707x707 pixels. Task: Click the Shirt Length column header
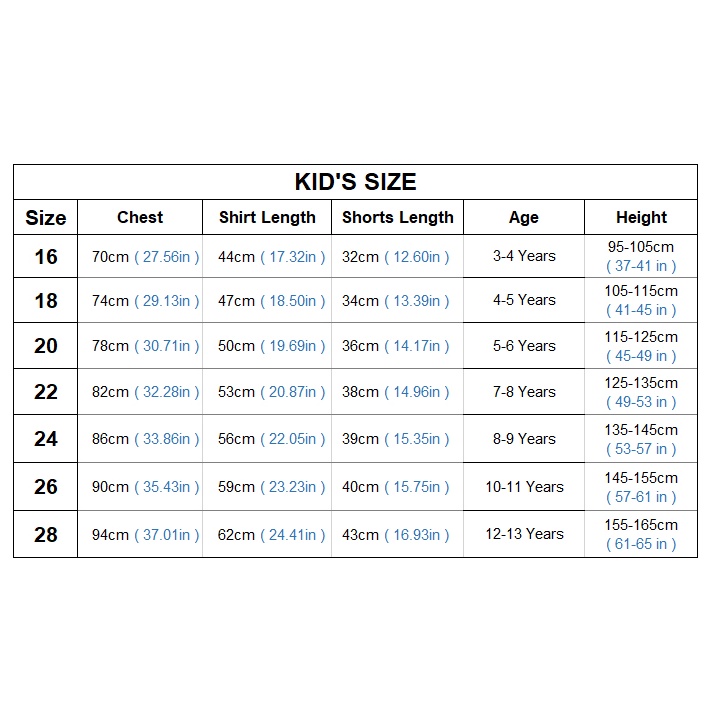(x=267, y=217)
